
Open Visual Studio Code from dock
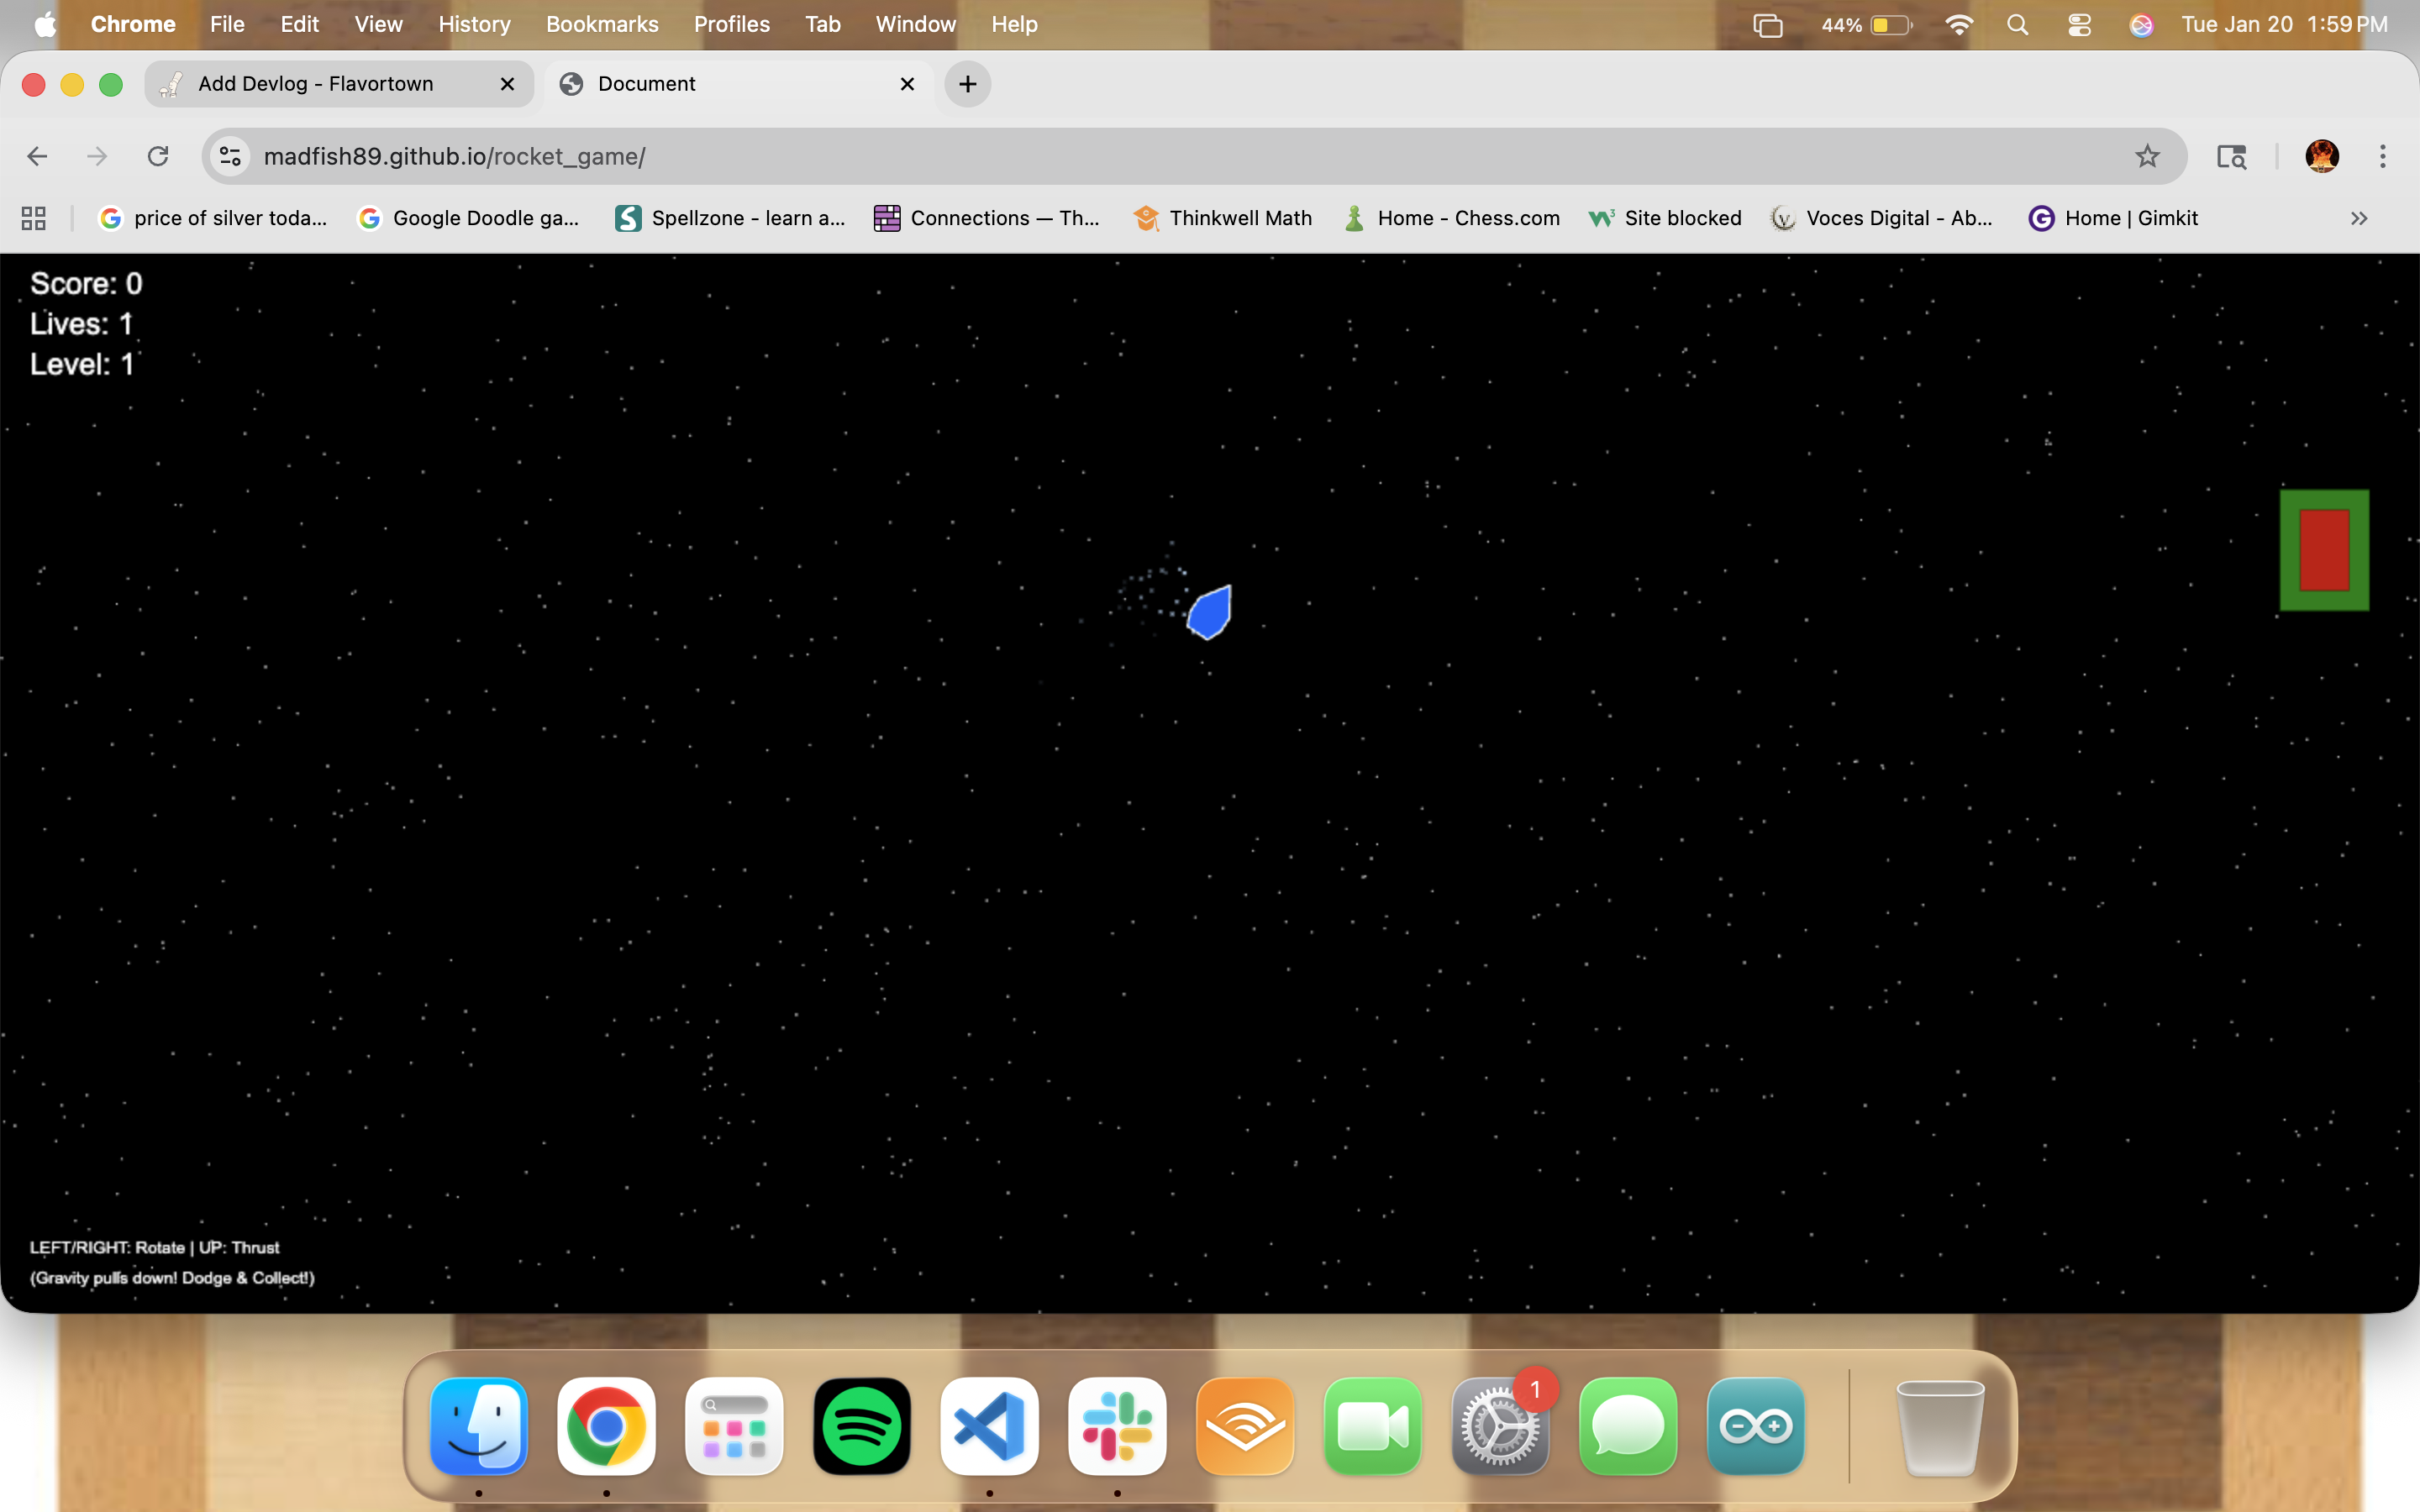point(988,1425)
